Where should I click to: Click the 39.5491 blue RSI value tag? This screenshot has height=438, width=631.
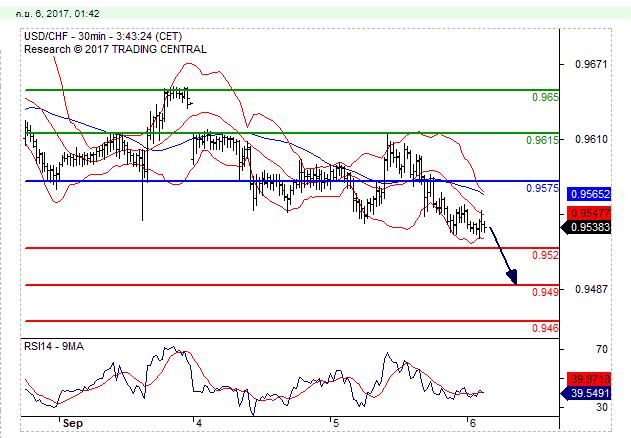[586, 393]
